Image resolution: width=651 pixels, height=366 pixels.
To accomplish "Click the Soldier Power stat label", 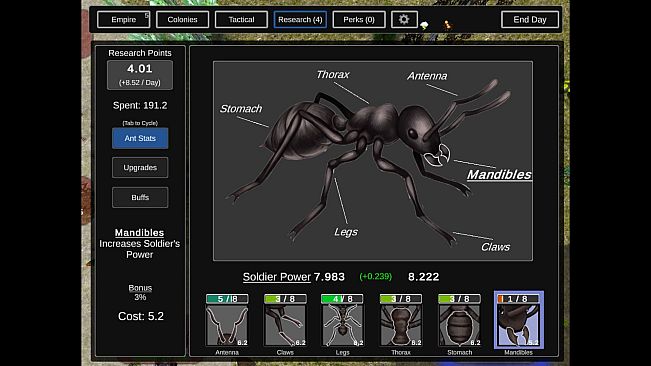I will [x=277, y=277].
